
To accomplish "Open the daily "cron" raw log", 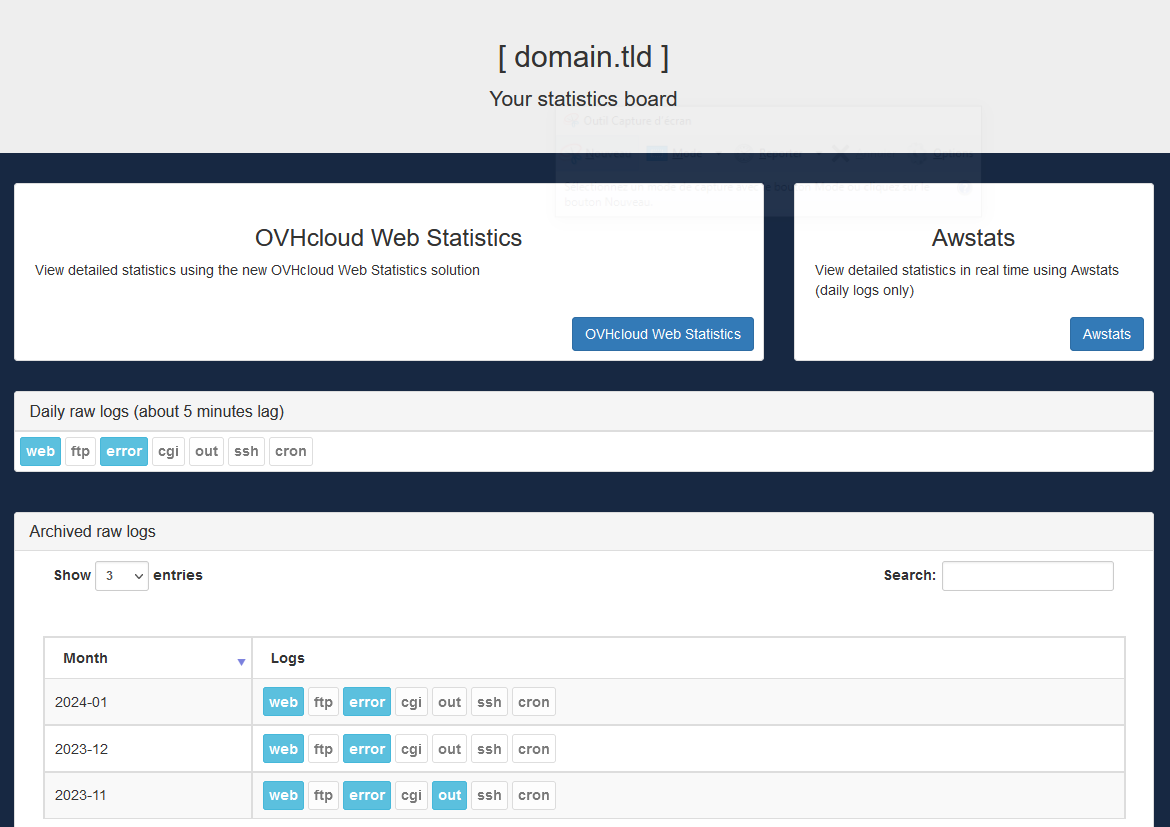I will pyautogui.click(x=290, y=451).
